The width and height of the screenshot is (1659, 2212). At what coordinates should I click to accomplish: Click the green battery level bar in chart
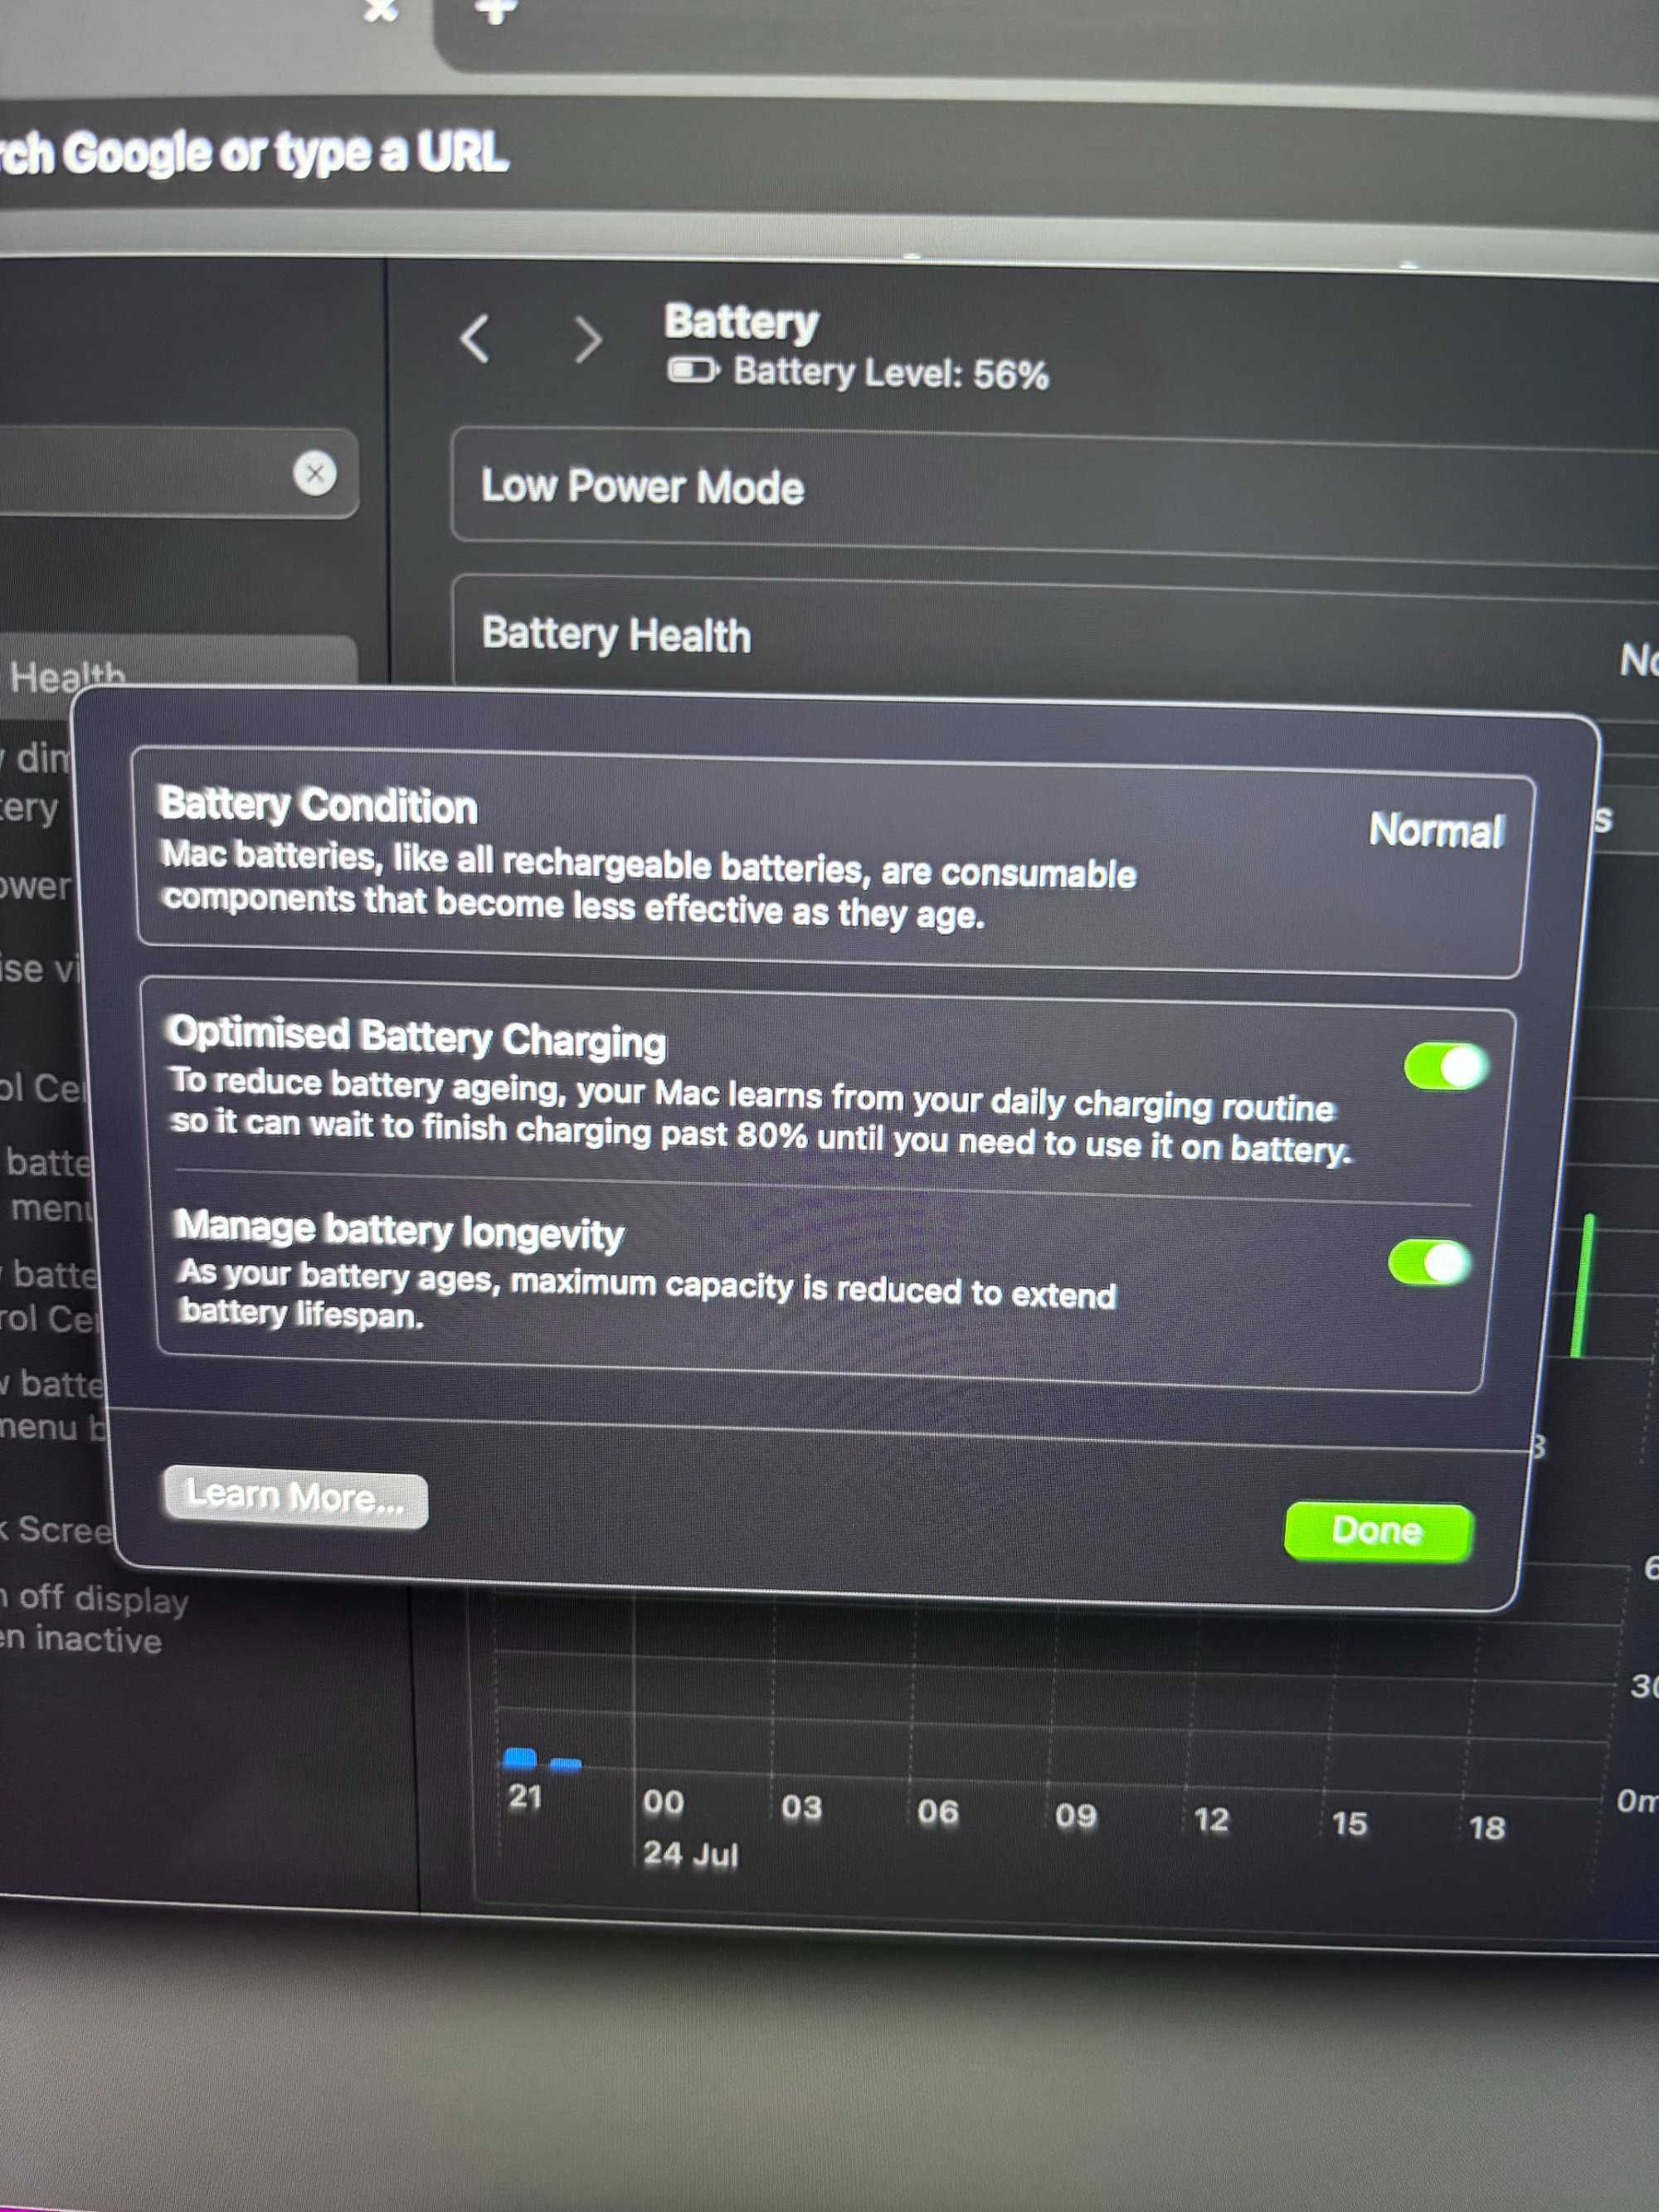[1583, 1285]
